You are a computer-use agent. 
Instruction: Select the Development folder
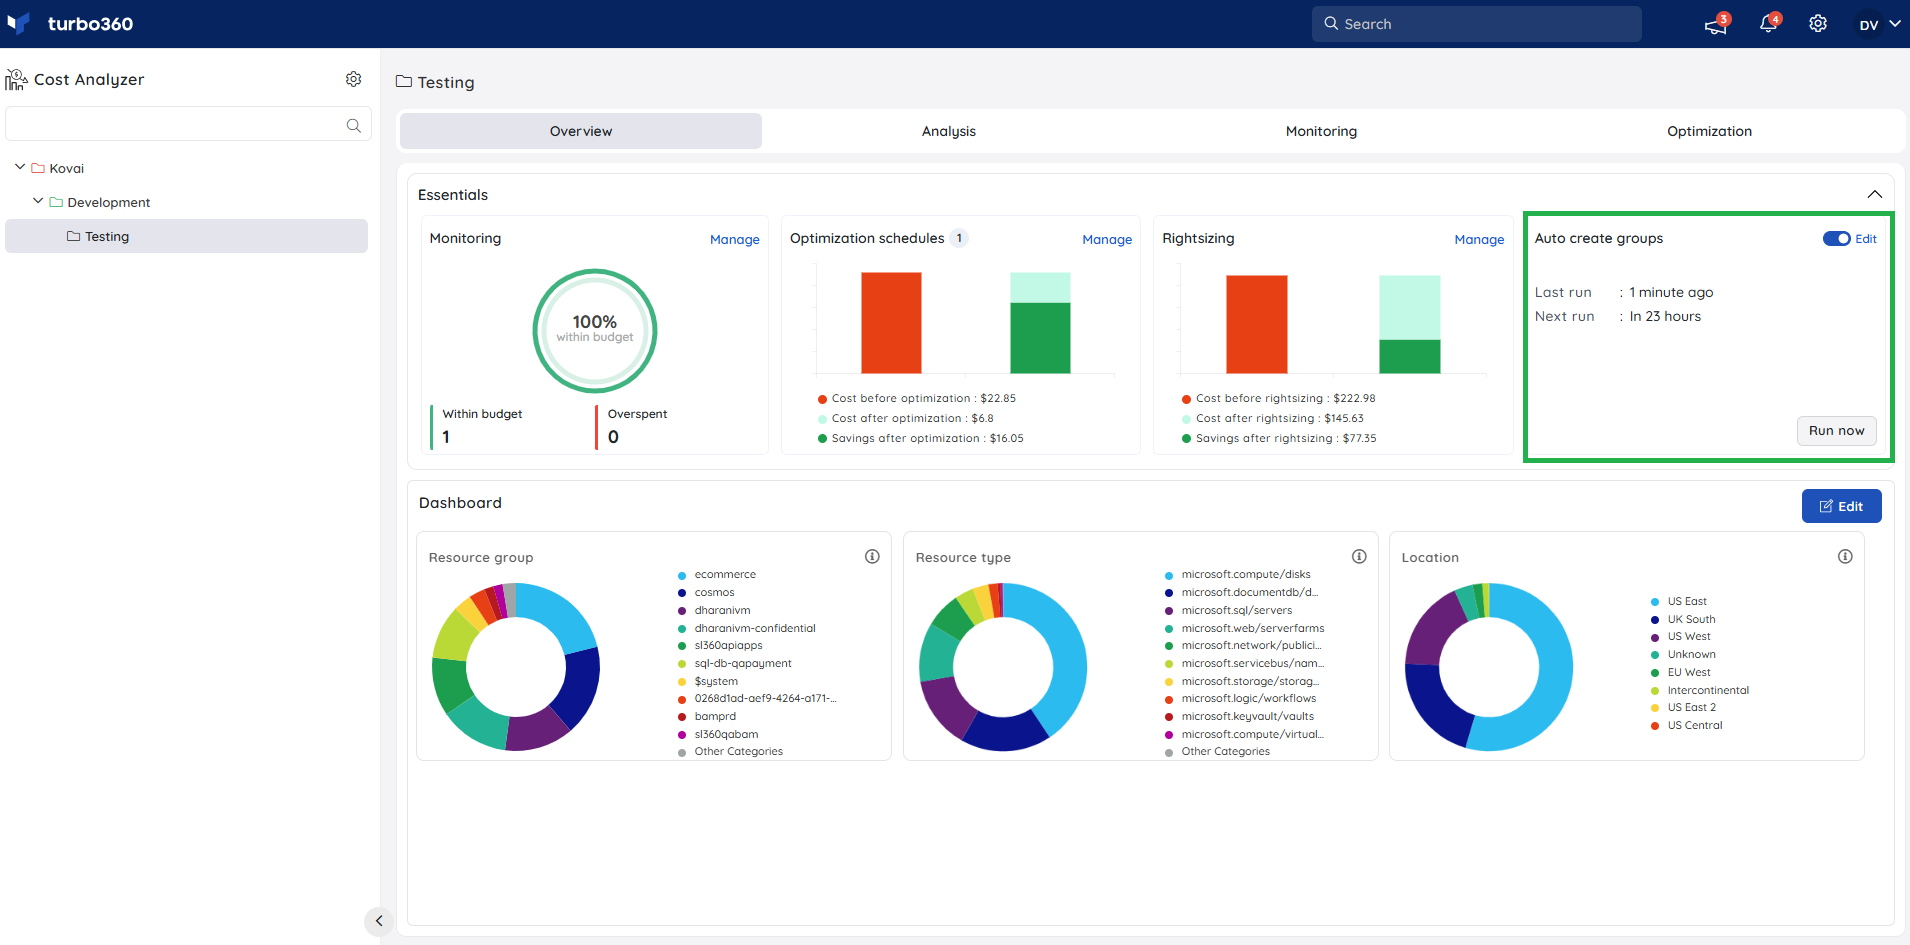[100, 202]
